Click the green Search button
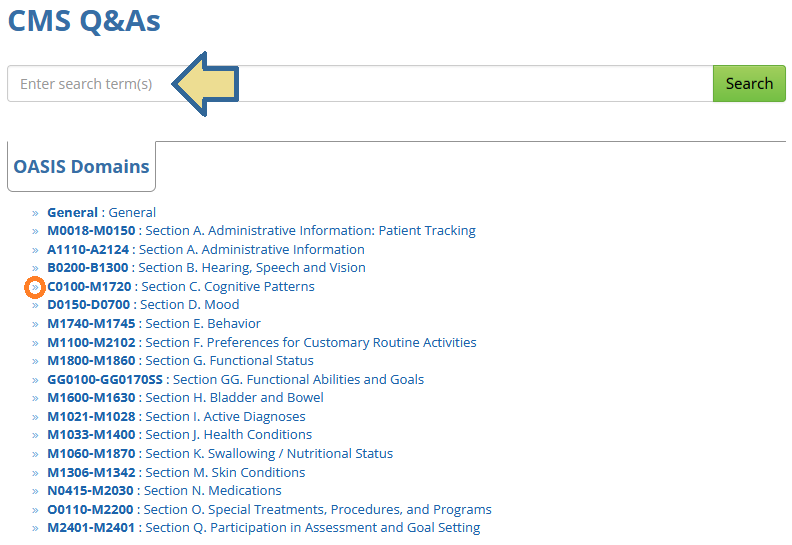792x545 pixels. click(x=749, y=83)
